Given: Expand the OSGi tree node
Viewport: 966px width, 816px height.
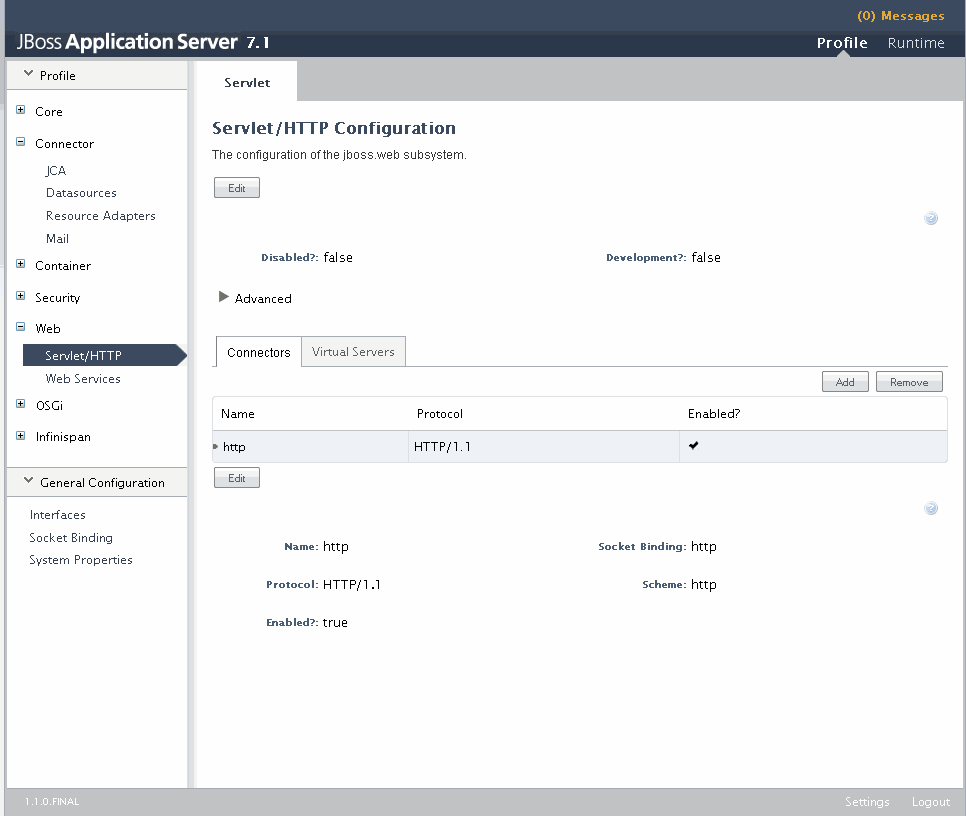Looking at the screenshot, I should [x=20, y=403].
